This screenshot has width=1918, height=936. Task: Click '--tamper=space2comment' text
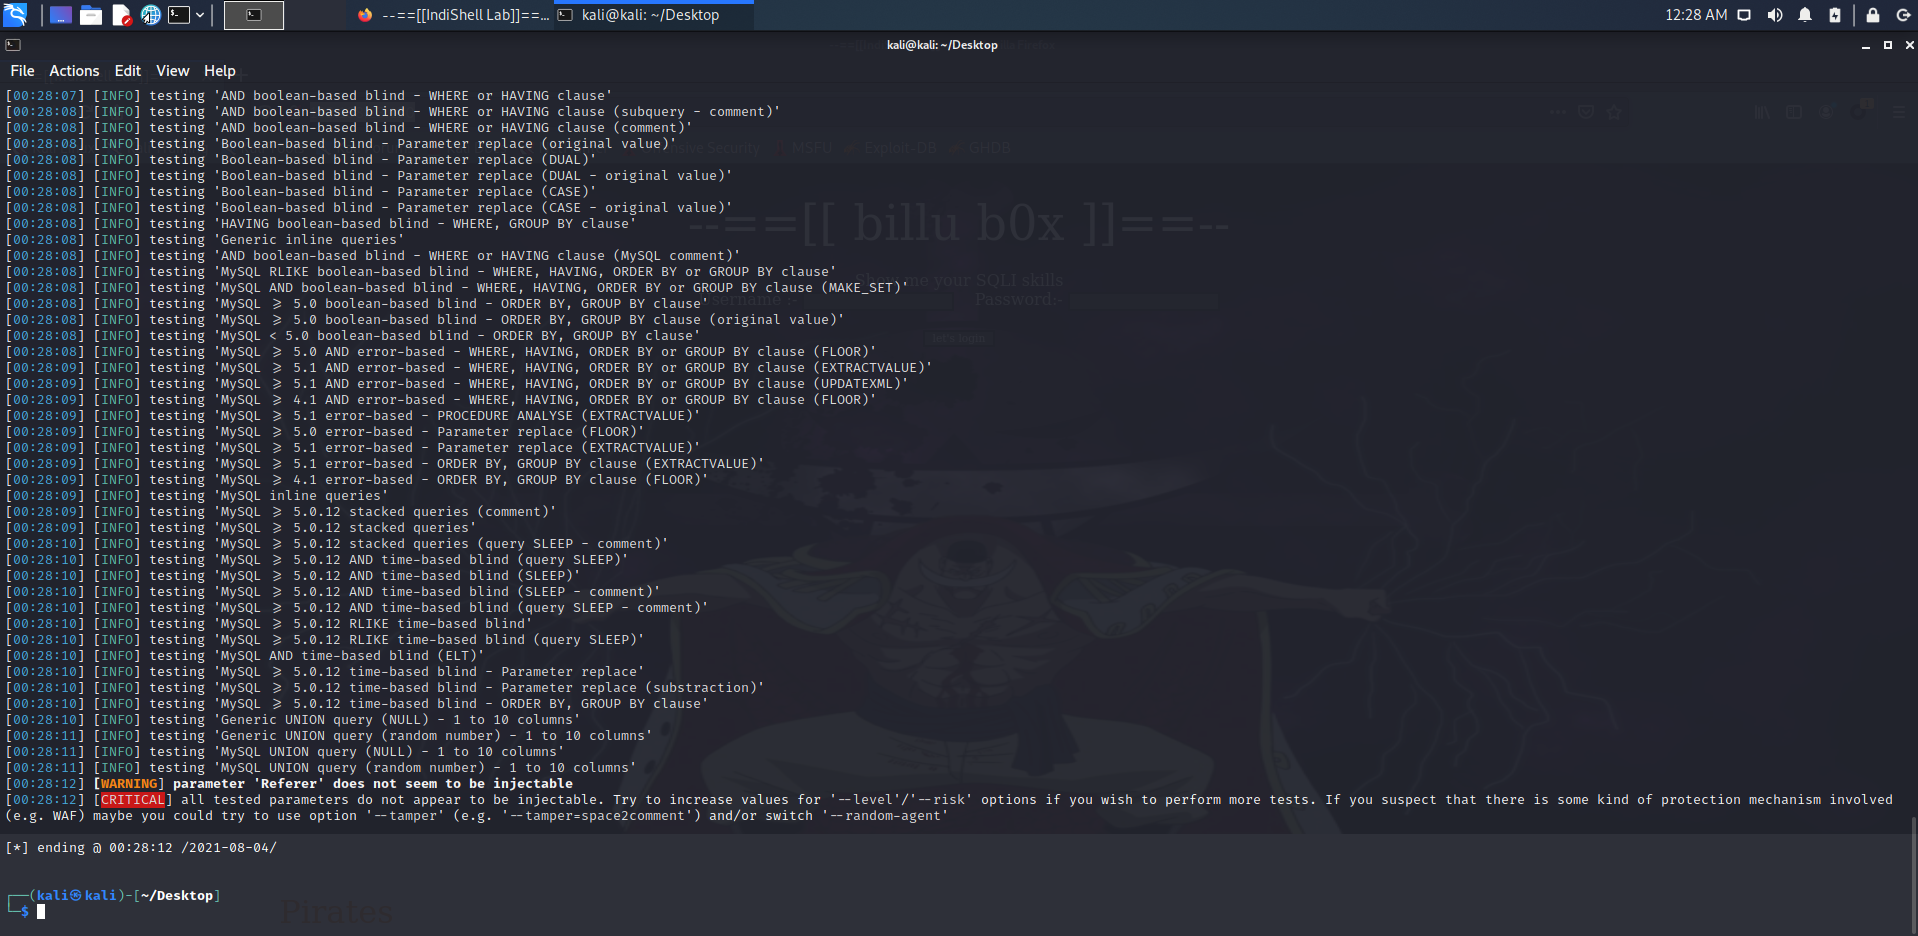[x=601, y=816]
